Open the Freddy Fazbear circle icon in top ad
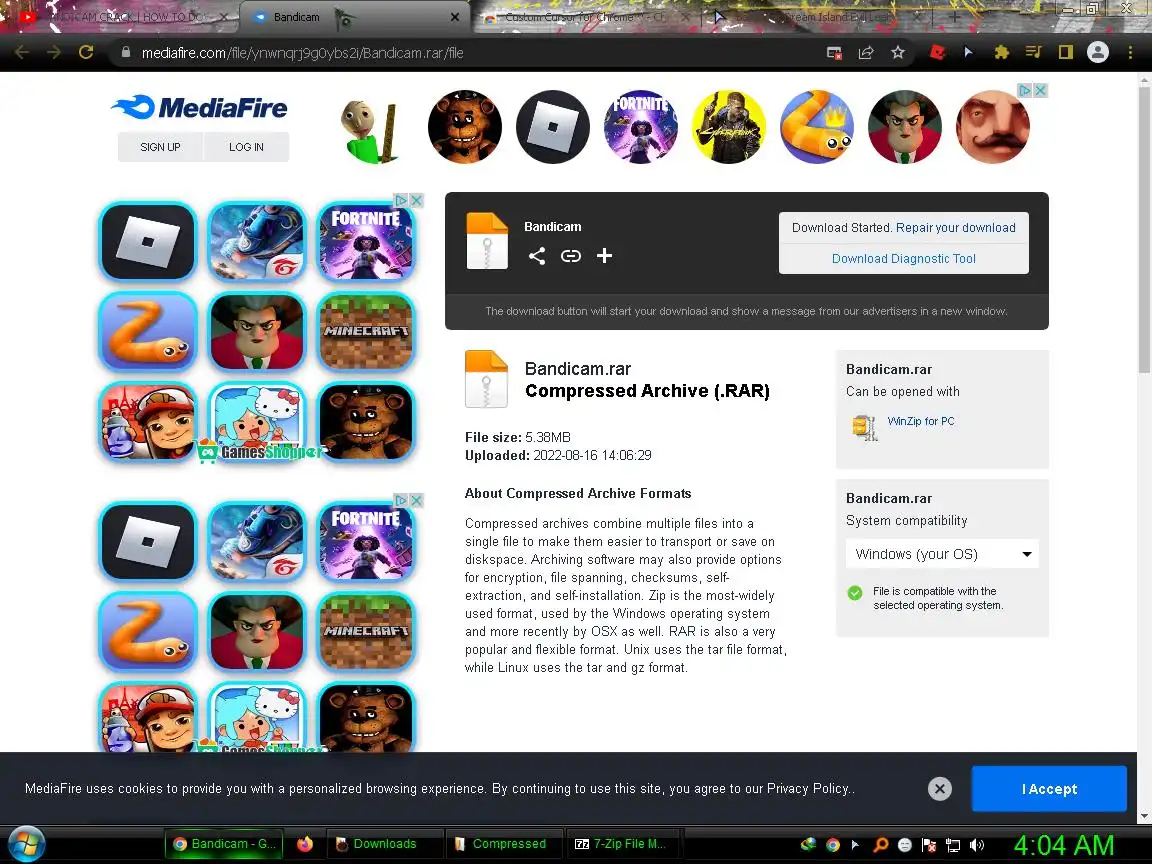 pyautogui.click(x=464, y=126)
